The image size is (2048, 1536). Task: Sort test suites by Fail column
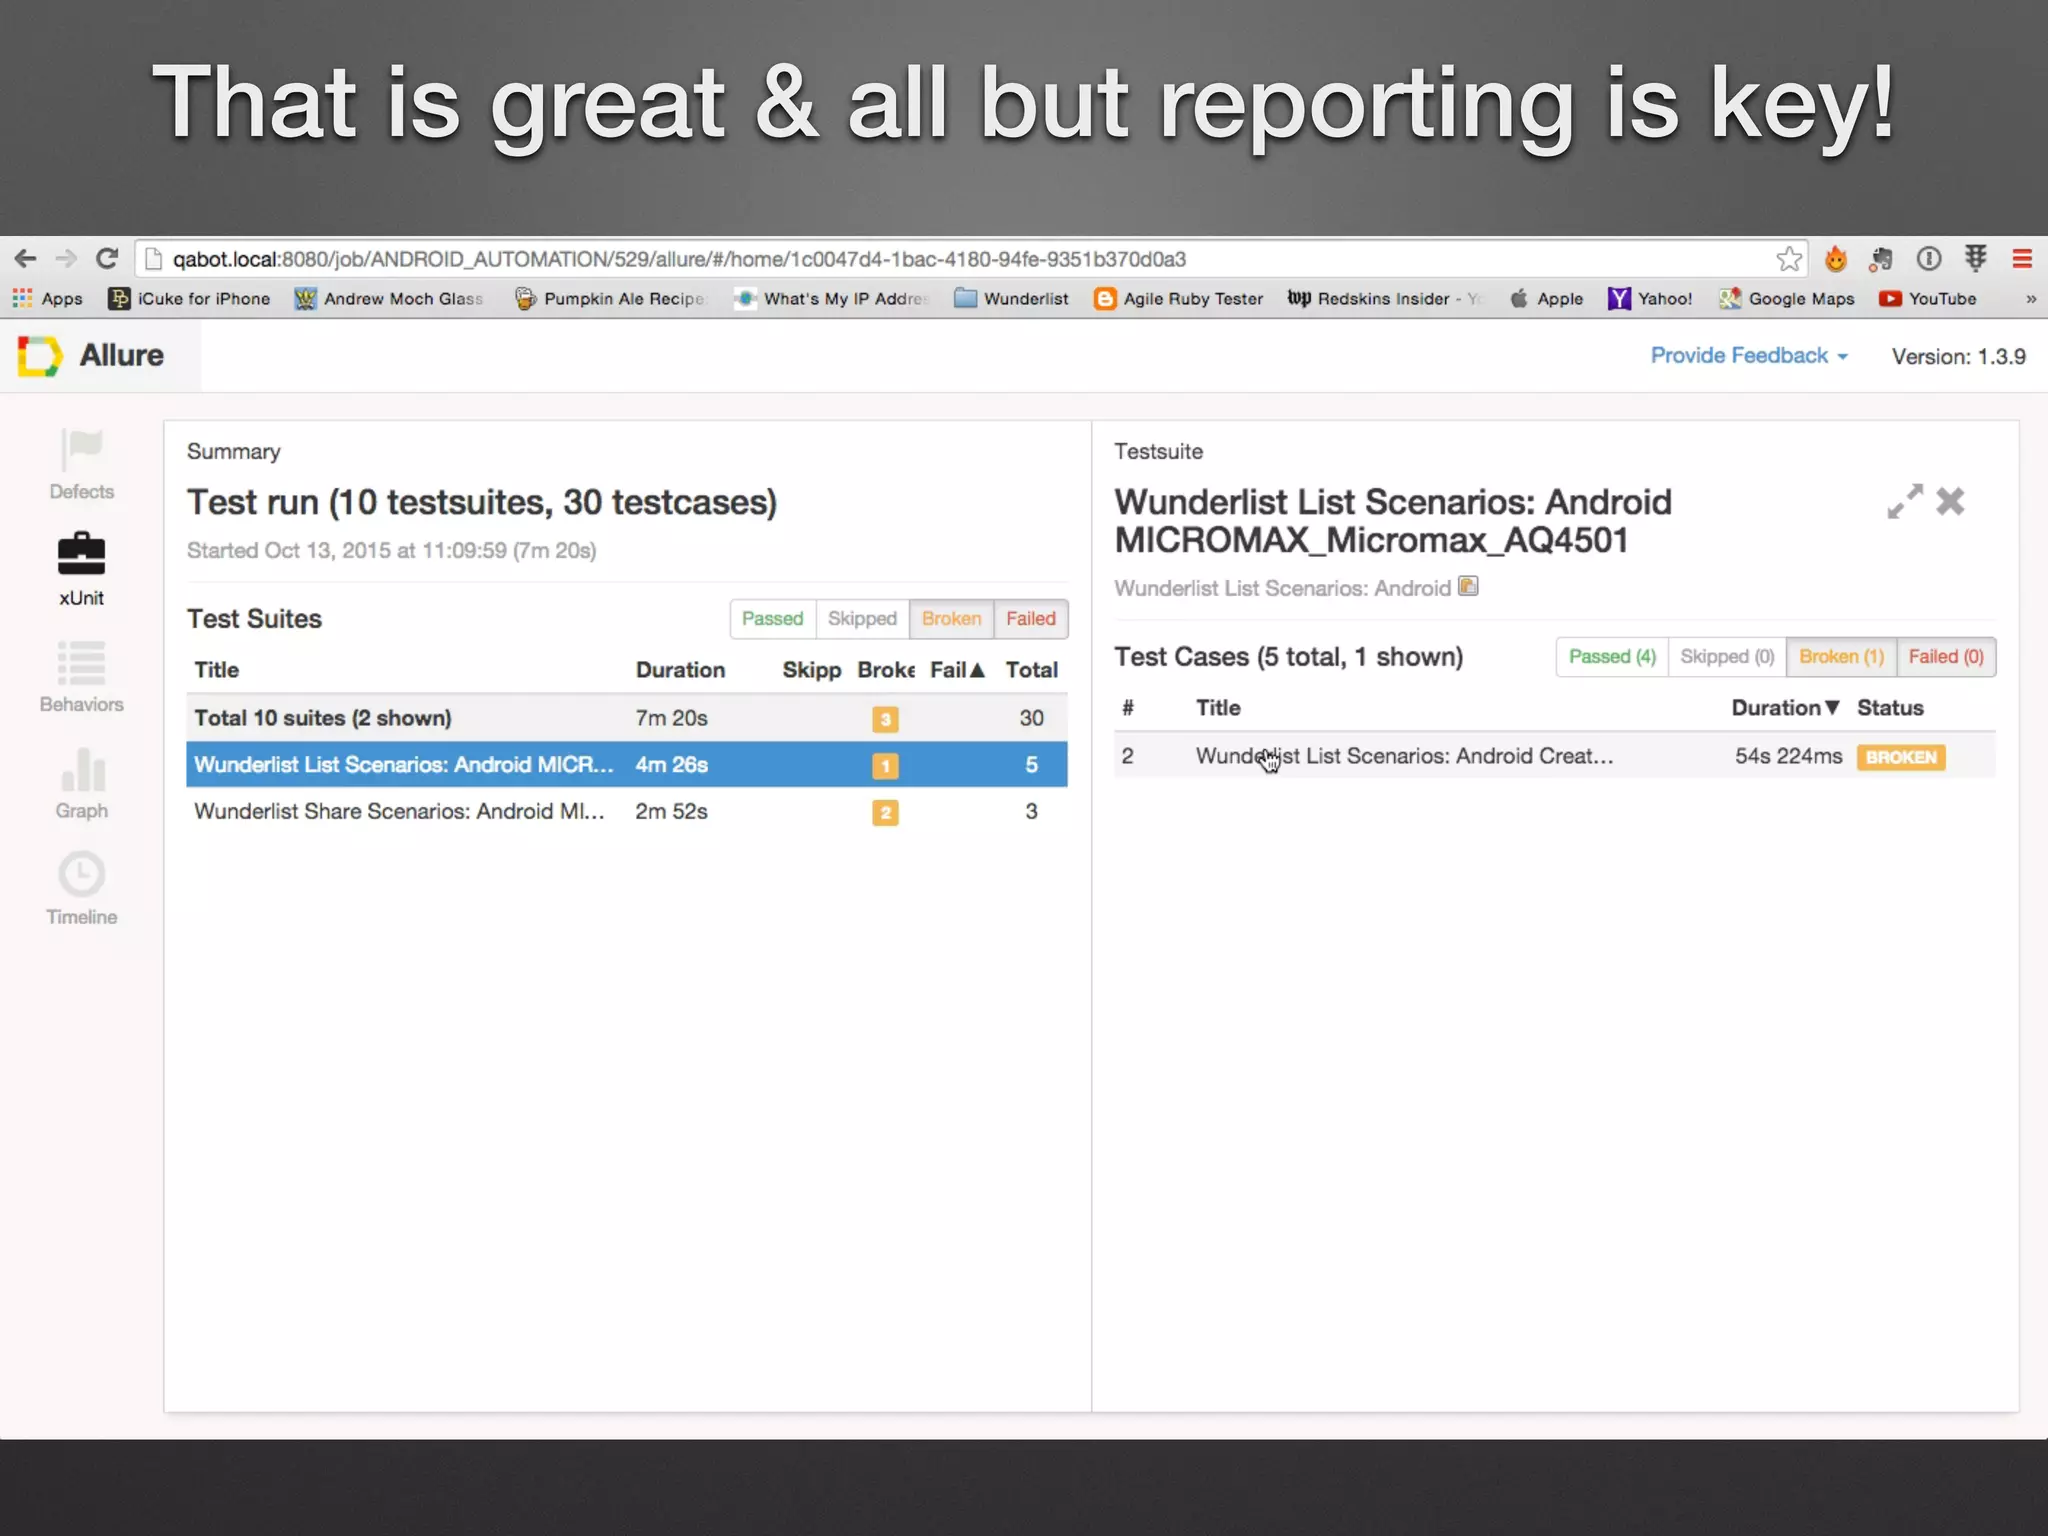(x=957, y=670)
